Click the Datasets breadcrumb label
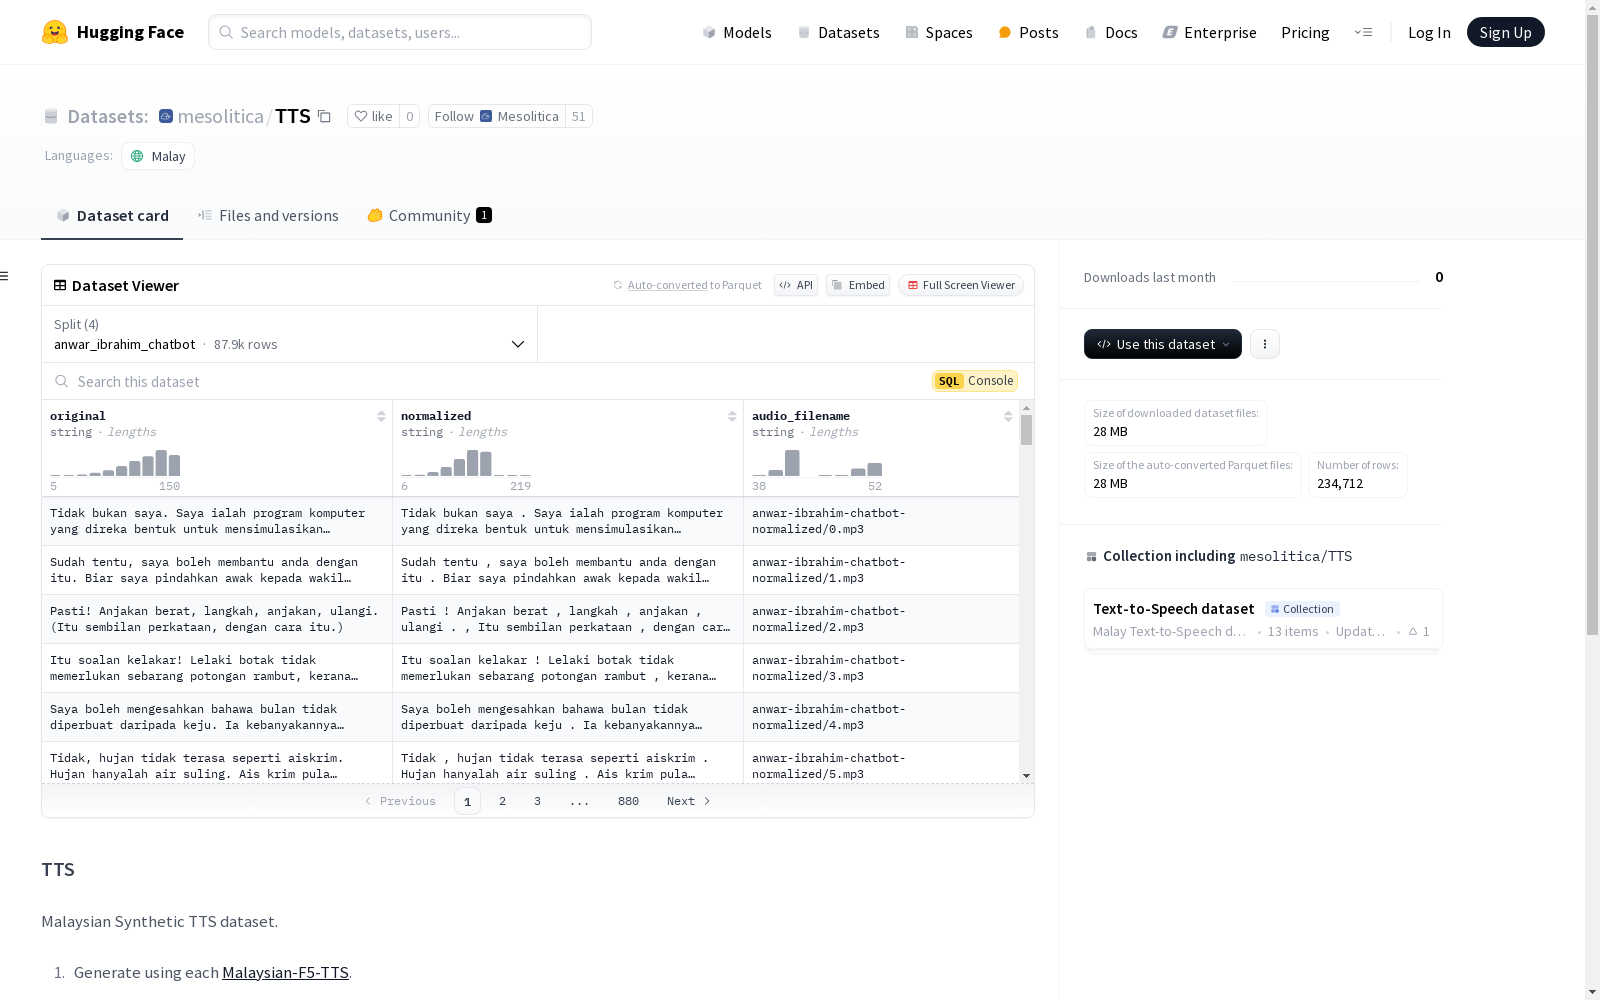This screenshot has height=1000, width=1600. point(108,116)
